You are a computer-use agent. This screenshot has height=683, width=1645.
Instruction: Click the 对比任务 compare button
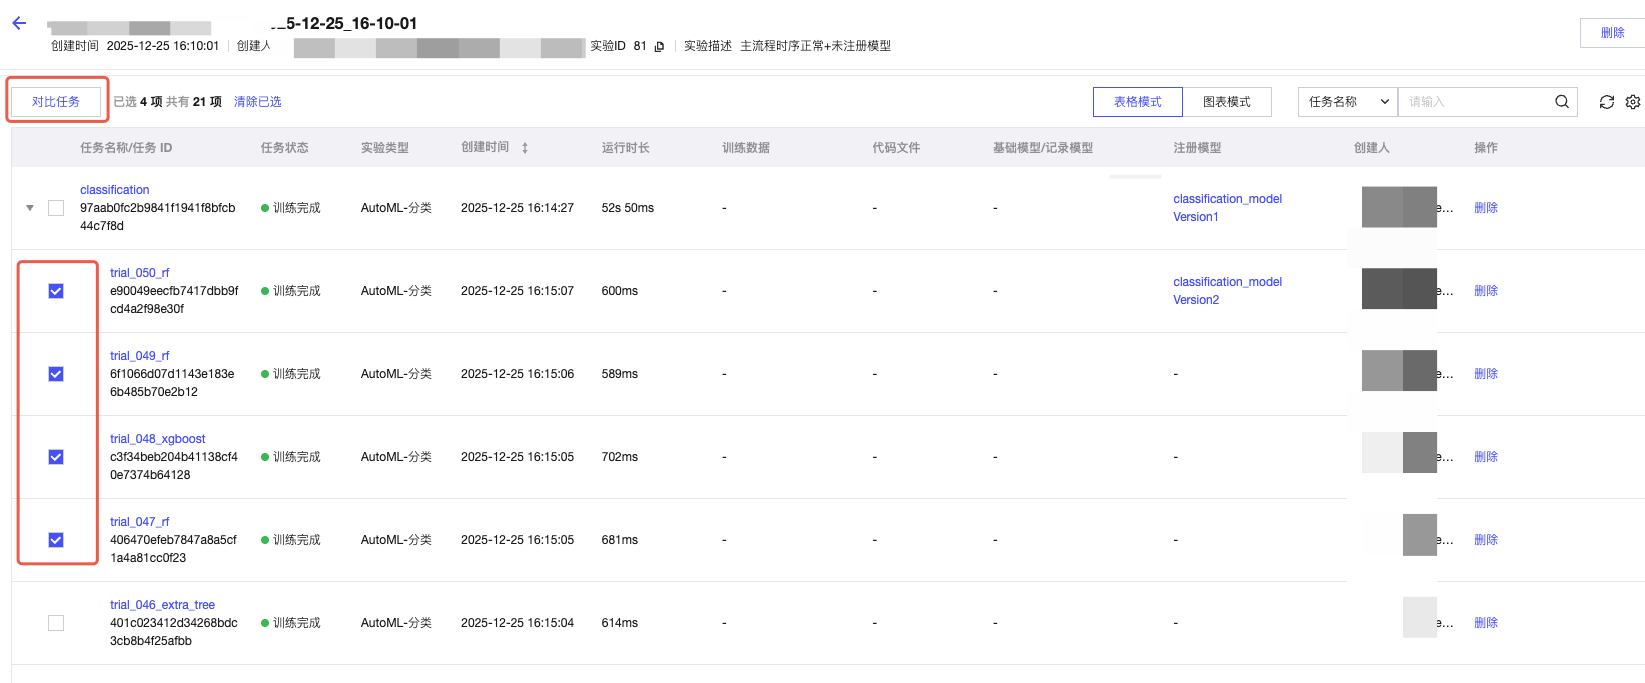(x=56, y=102)
